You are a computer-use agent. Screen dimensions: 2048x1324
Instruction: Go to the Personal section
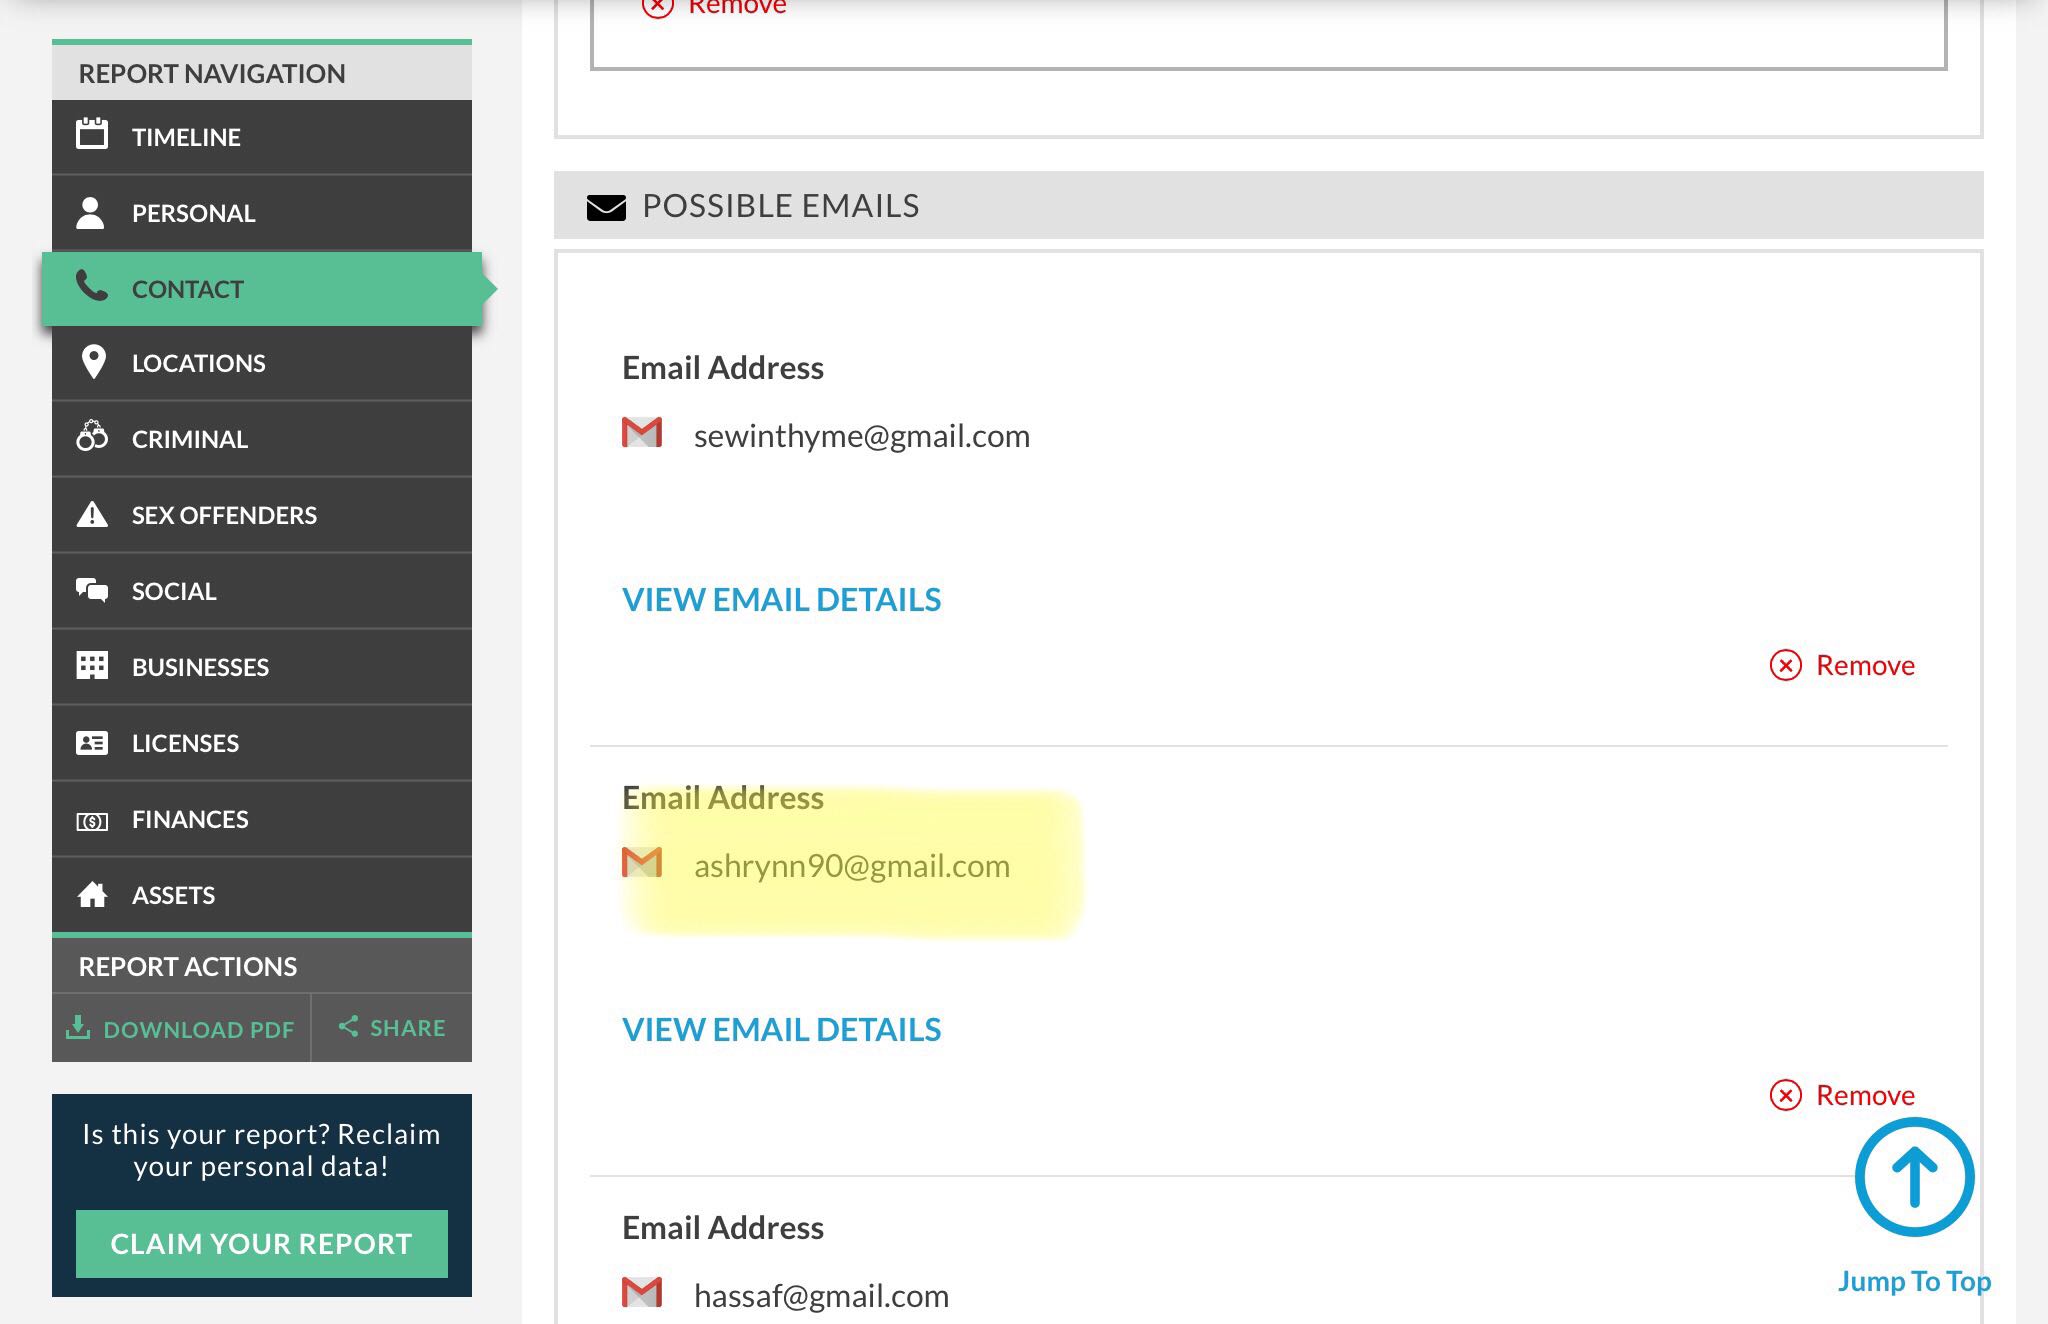tap(262, 213)
